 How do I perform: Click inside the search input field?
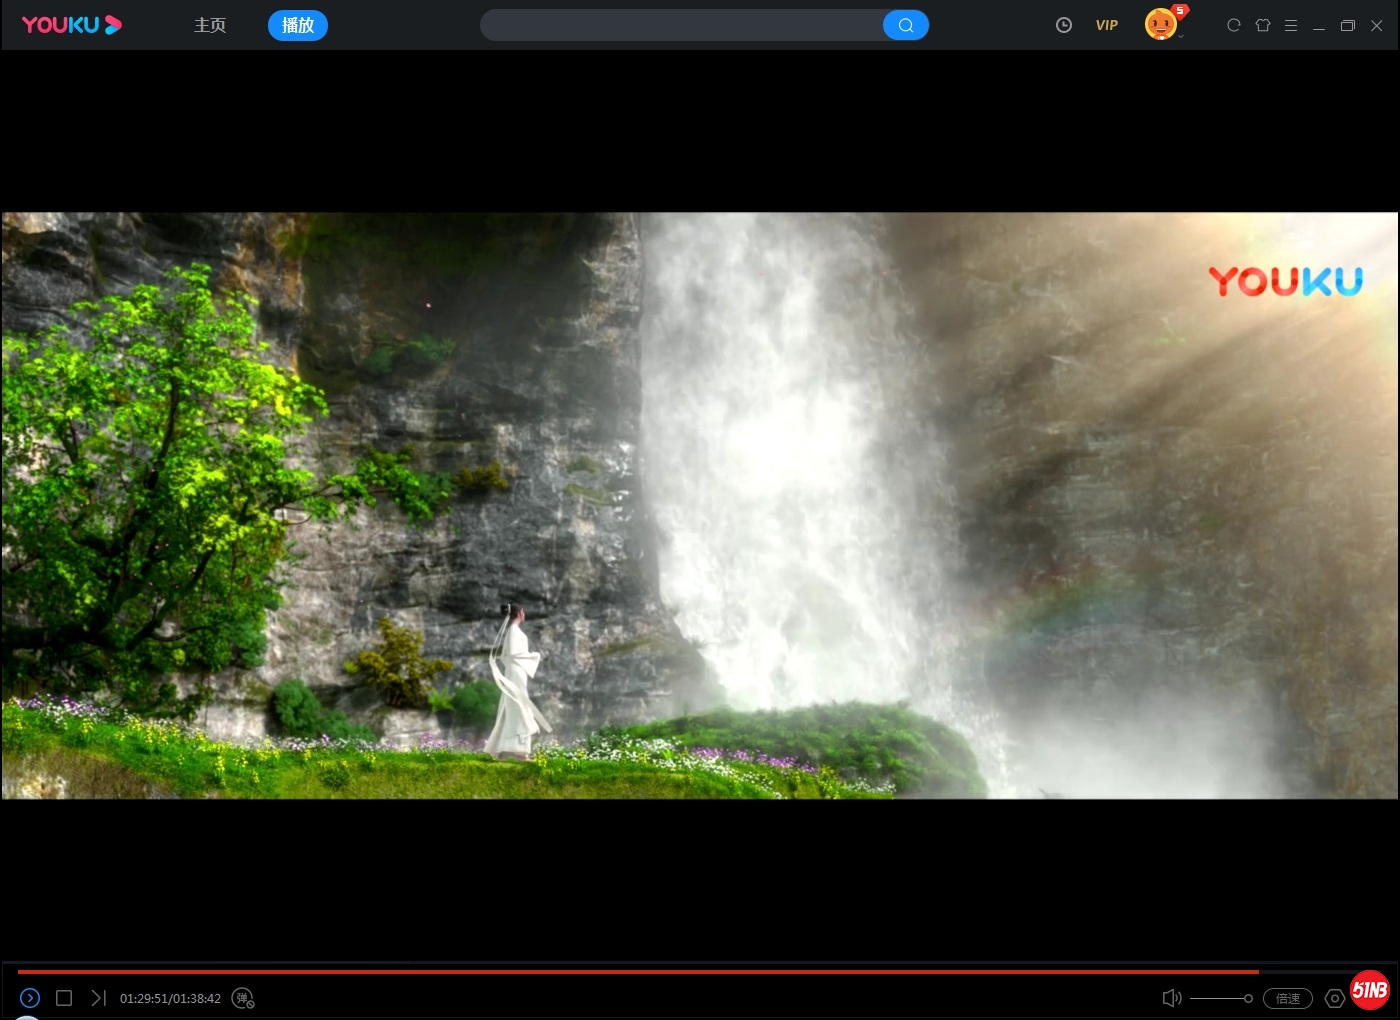click(x=680, y=25)
